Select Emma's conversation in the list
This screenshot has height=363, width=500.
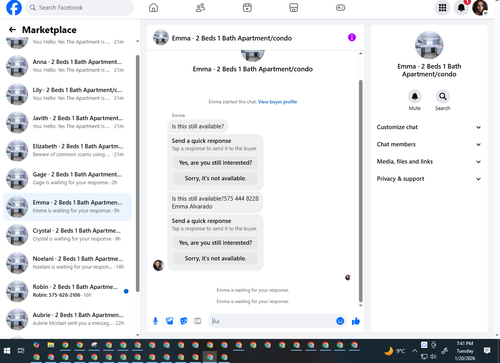[x=67, y=207]
